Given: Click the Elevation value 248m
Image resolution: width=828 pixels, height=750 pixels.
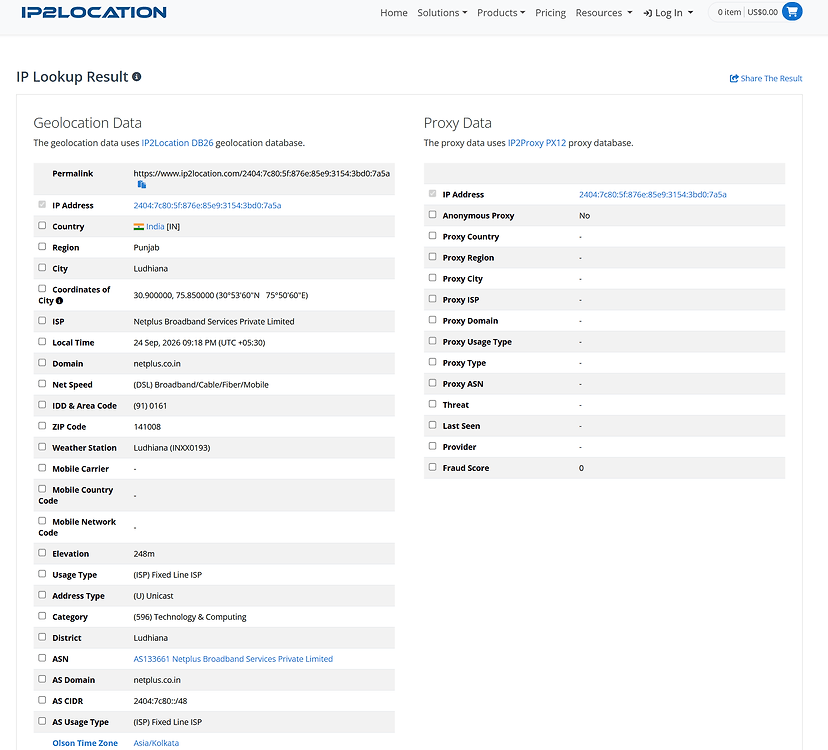Looking at the screenshot, I should coord(144,554).
